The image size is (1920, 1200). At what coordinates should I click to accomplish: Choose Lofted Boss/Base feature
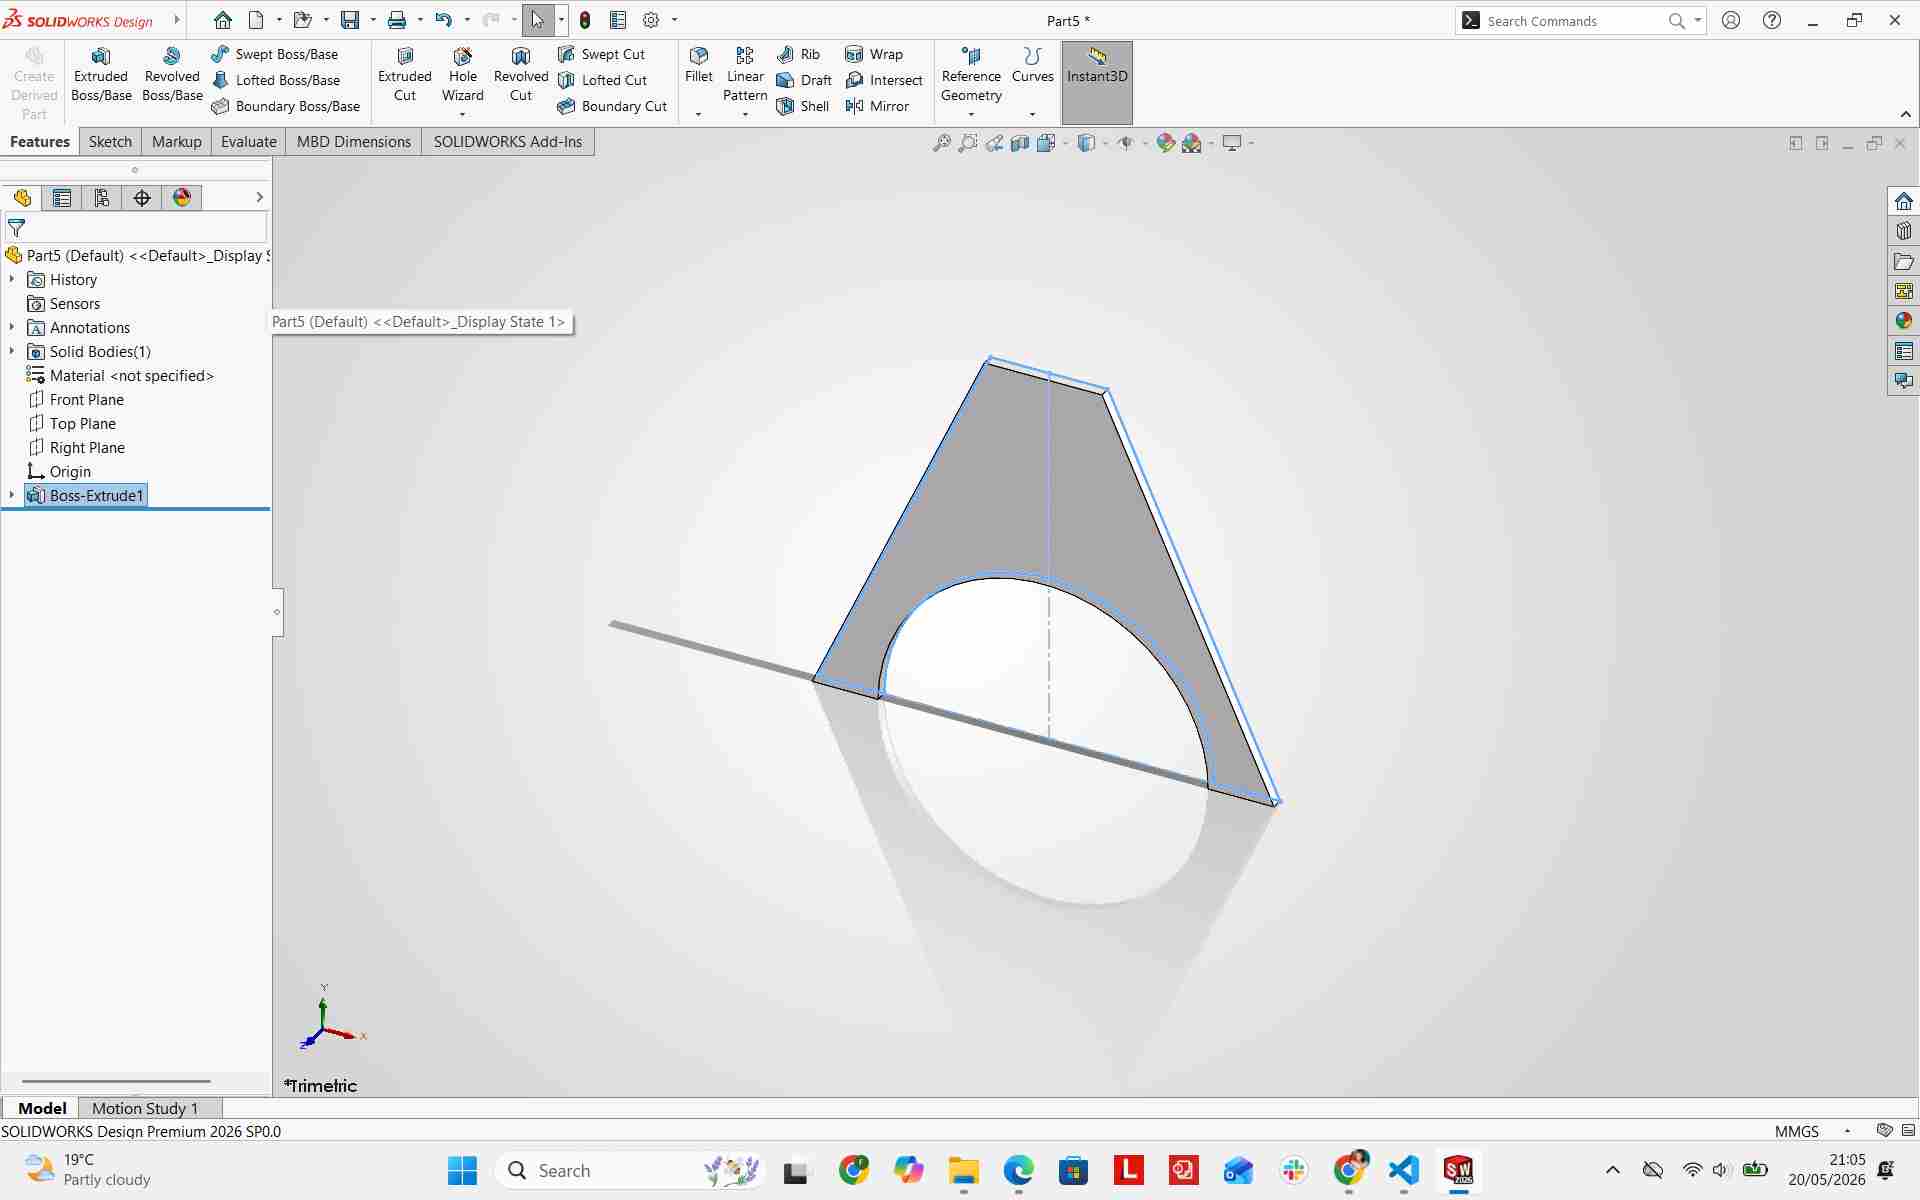pos(276,80)
